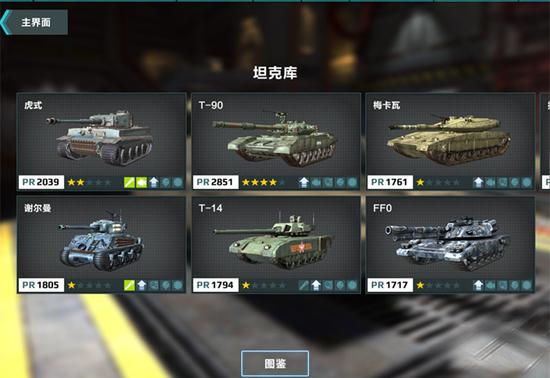Viewport: 550px width, 378px height.
Task: Pick the FF0 tank card
Action: [450, 244]
